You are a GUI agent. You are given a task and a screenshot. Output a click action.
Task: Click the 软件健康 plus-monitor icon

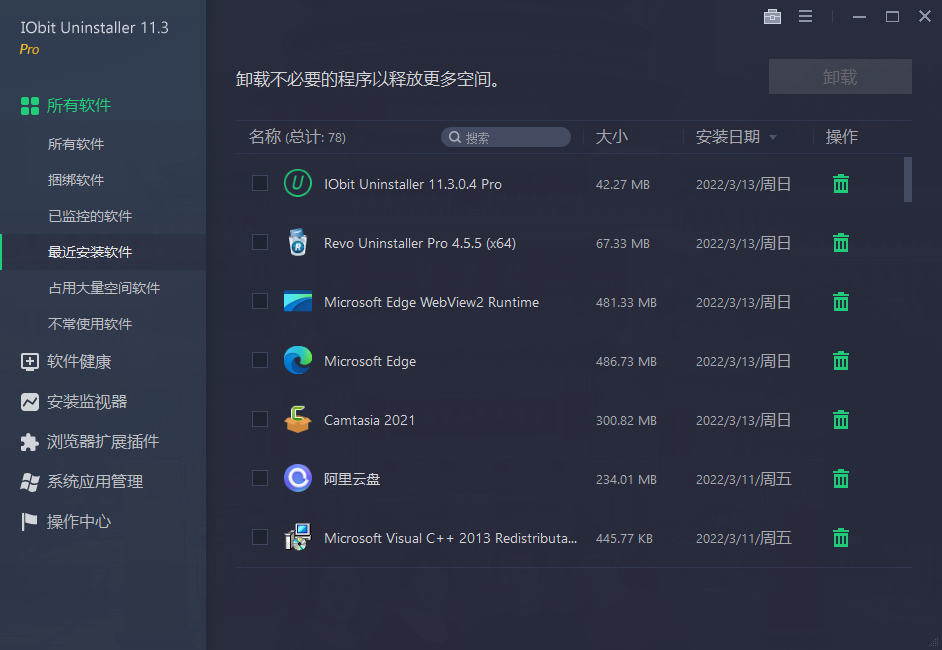pyautogui.click(x=29, y=362)
